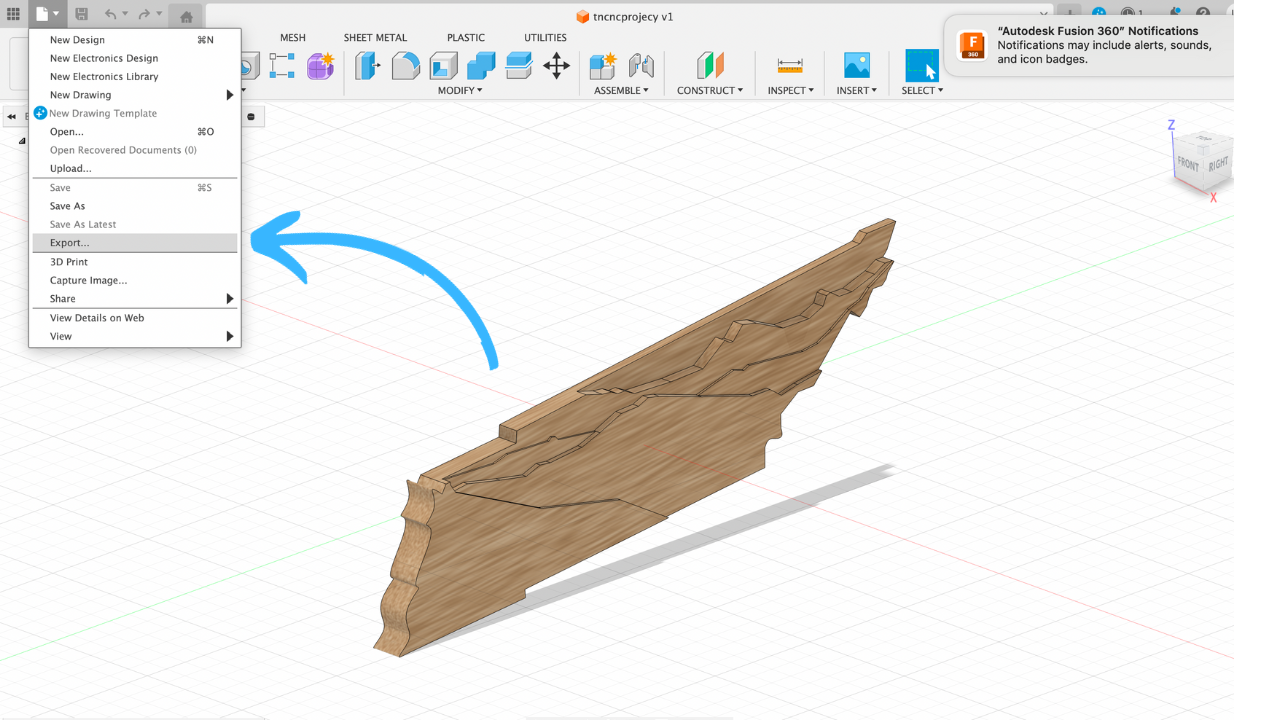This screenshot has width=1280, height=720.
Task: Select the Press Pull tool
Action: 368,66
